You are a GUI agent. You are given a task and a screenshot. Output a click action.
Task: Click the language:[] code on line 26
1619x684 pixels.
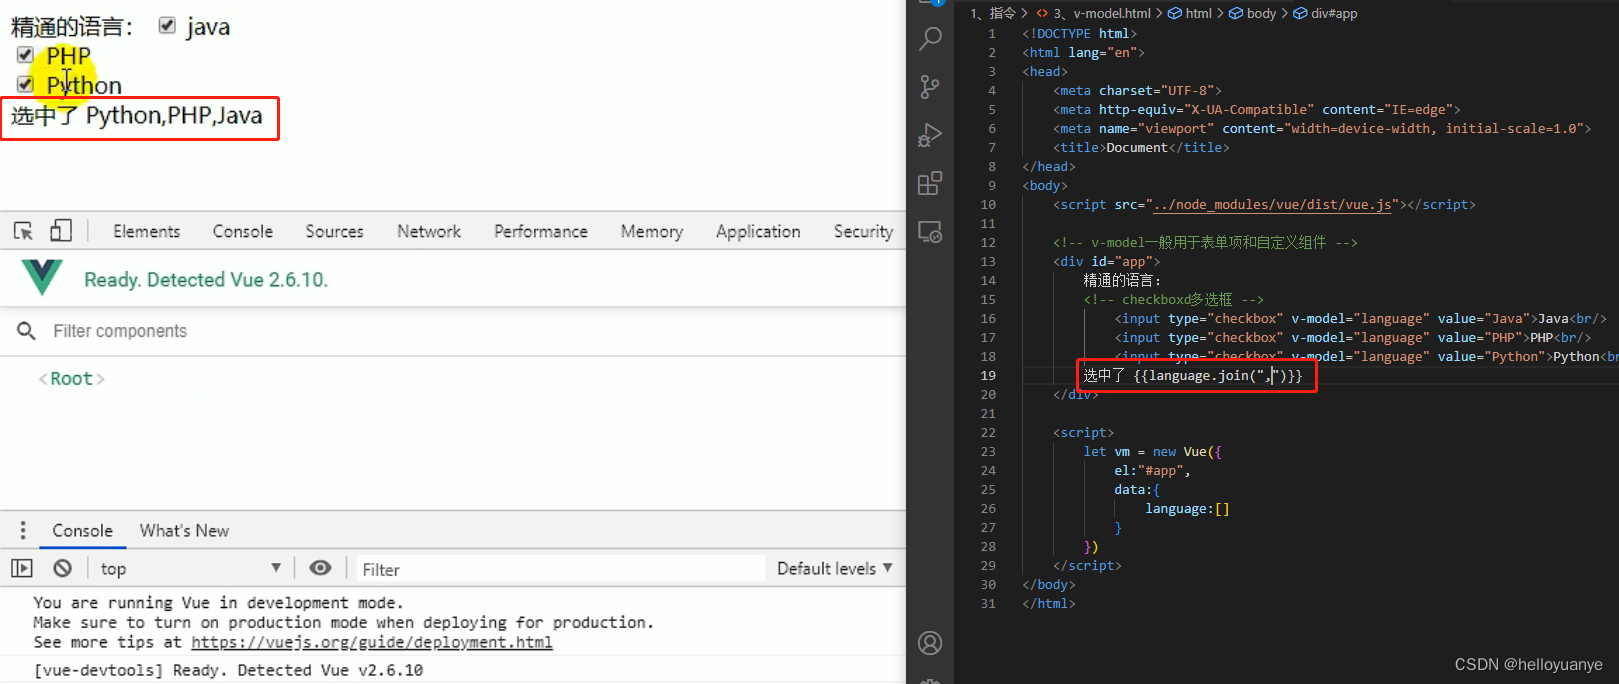pyautogui.click(x=1187, y=508)
